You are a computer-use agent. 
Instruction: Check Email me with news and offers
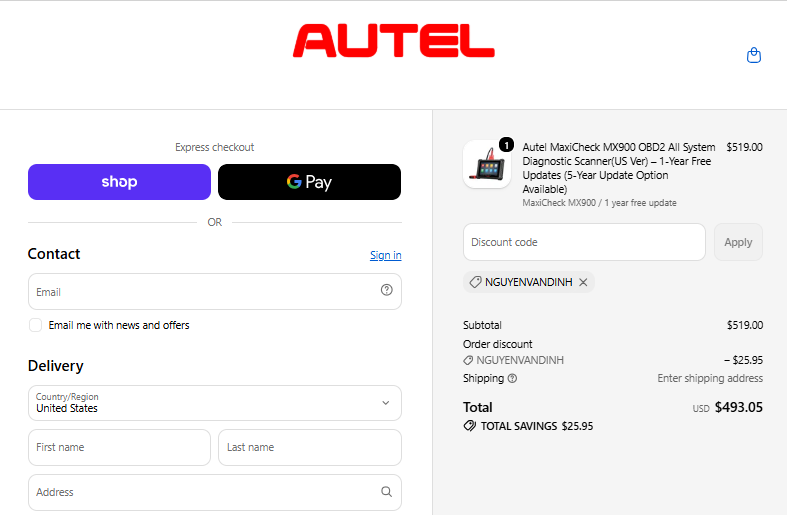(35, 325)
